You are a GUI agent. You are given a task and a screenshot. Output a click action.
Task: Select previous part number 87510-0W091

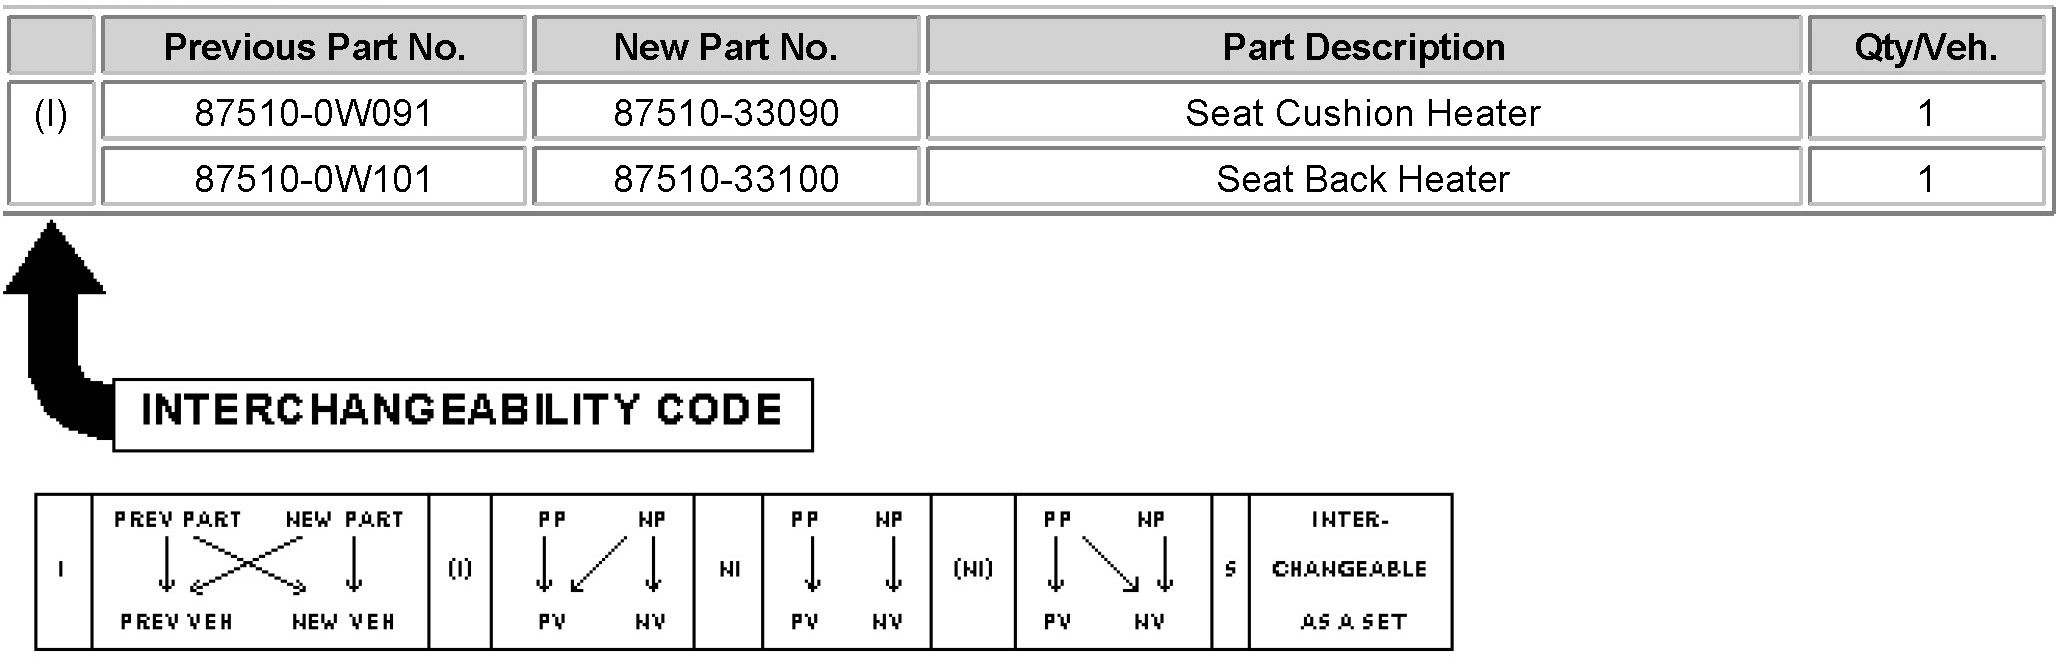314,112
